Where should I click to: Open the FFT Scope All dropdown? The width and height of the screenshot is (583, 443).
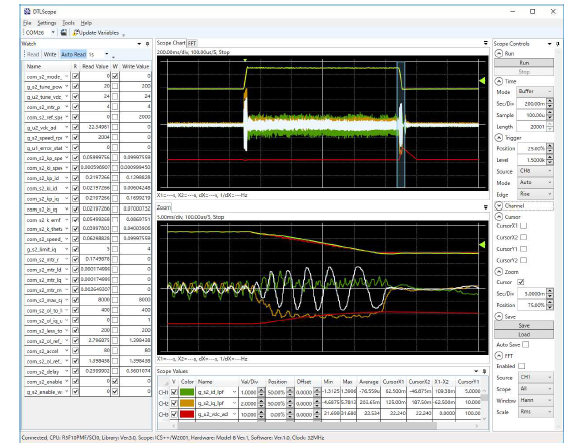tap(536, 389)
